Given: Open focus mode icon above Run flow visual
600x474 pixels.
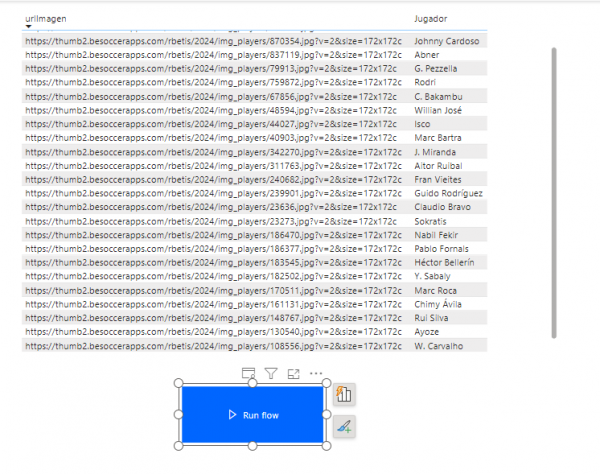Looking at the screenshot, I should tap(293, 373).
